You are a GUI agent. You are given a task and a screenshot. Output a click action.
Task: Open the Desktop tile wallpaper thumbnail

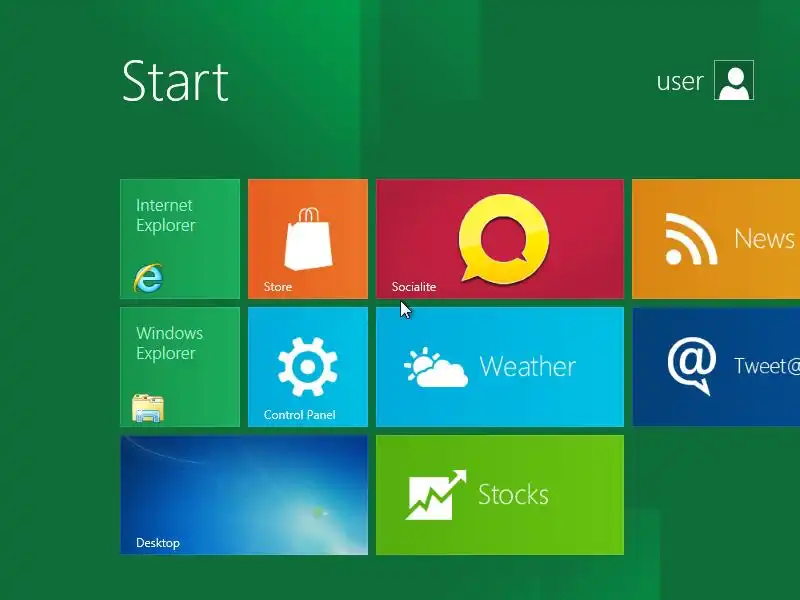pos(244,494)
